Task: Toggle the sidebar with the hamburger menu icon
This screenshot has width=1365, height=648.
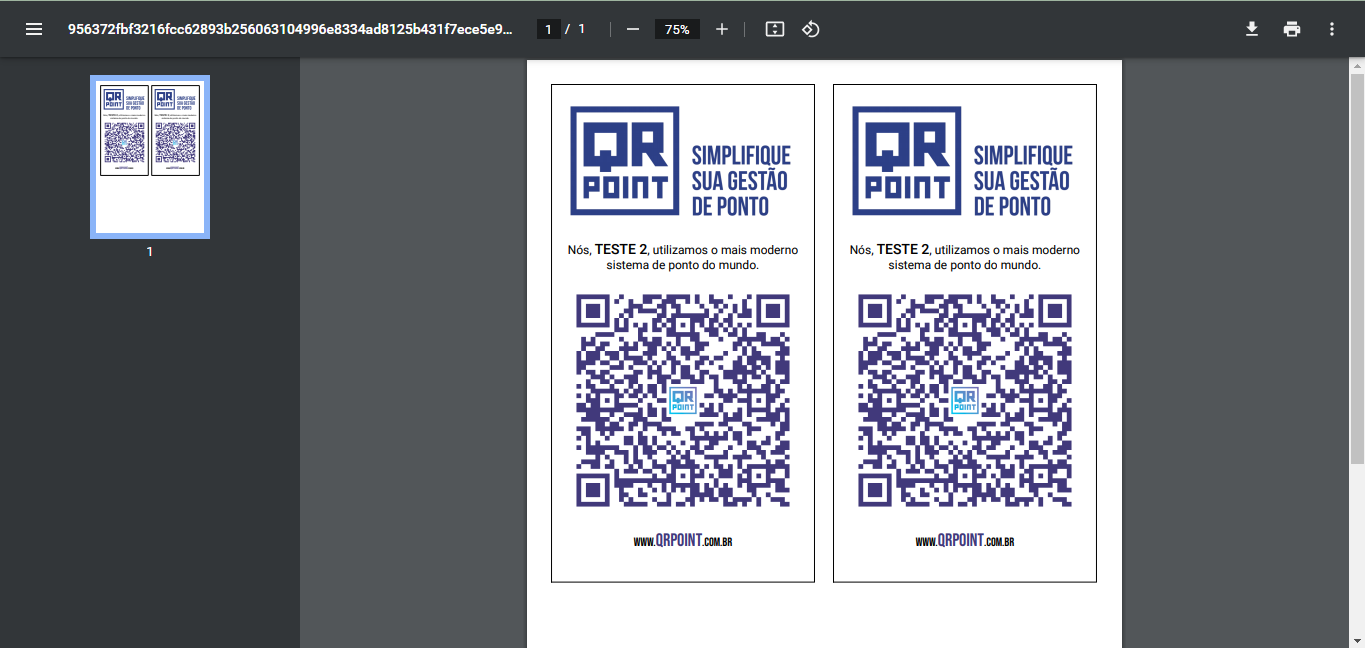Action: click(34, 29)
